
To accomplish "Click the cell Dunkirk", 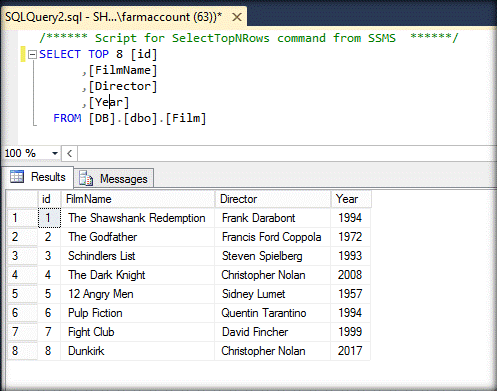I will coord(138,351).
